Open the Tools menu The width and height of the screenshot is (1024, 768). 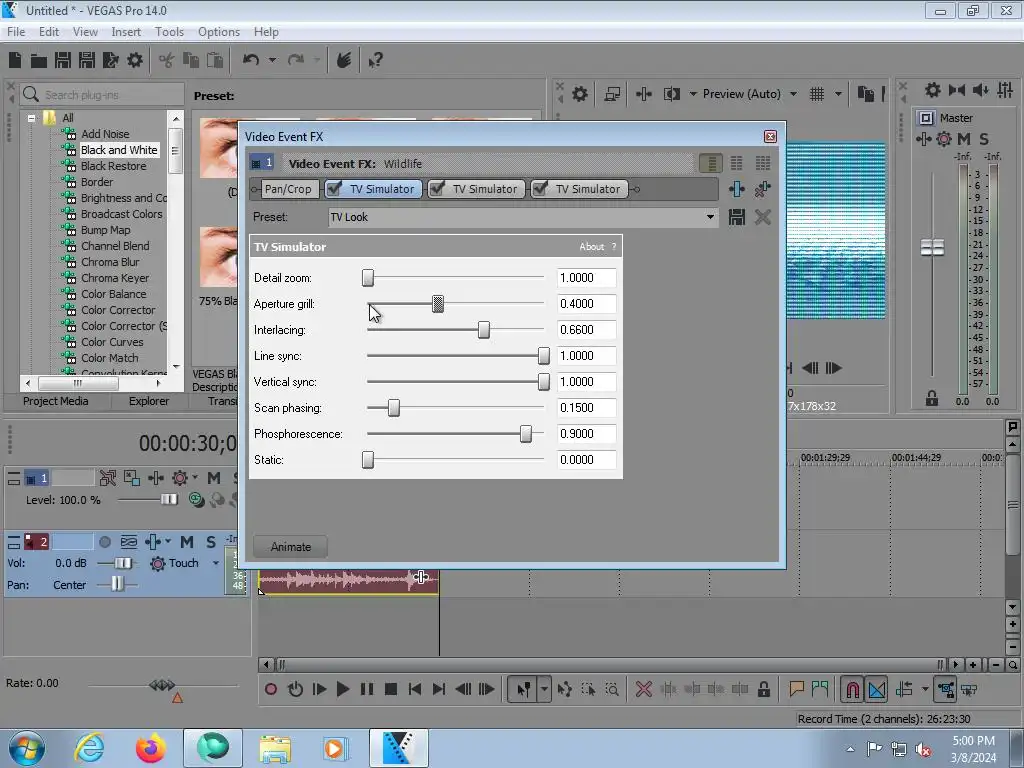(169, 31)
